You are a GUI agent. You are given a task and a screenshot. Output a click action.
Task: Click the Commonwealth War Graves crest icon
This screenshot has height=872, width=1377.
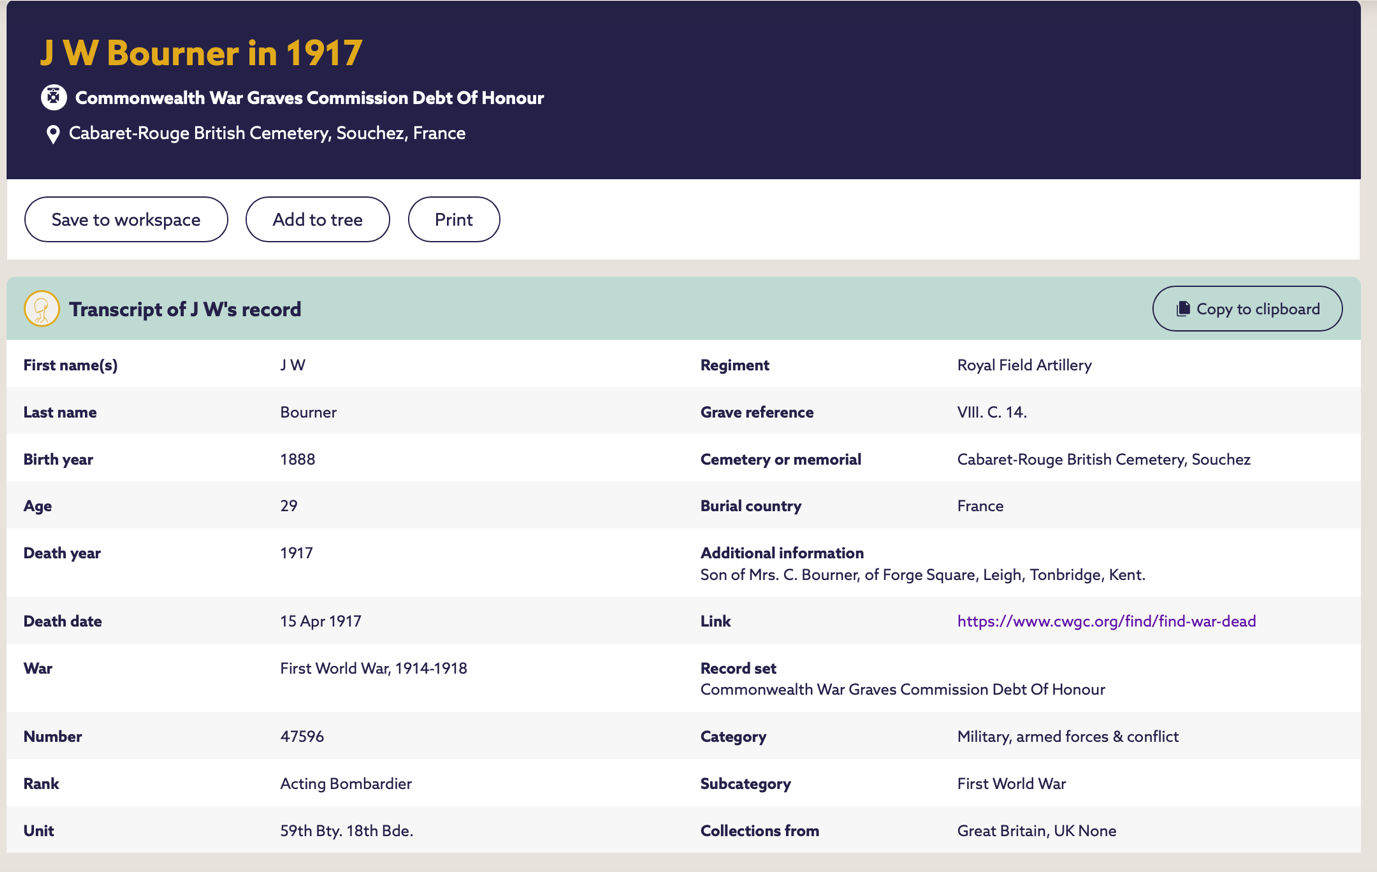(x=54, y=97)
